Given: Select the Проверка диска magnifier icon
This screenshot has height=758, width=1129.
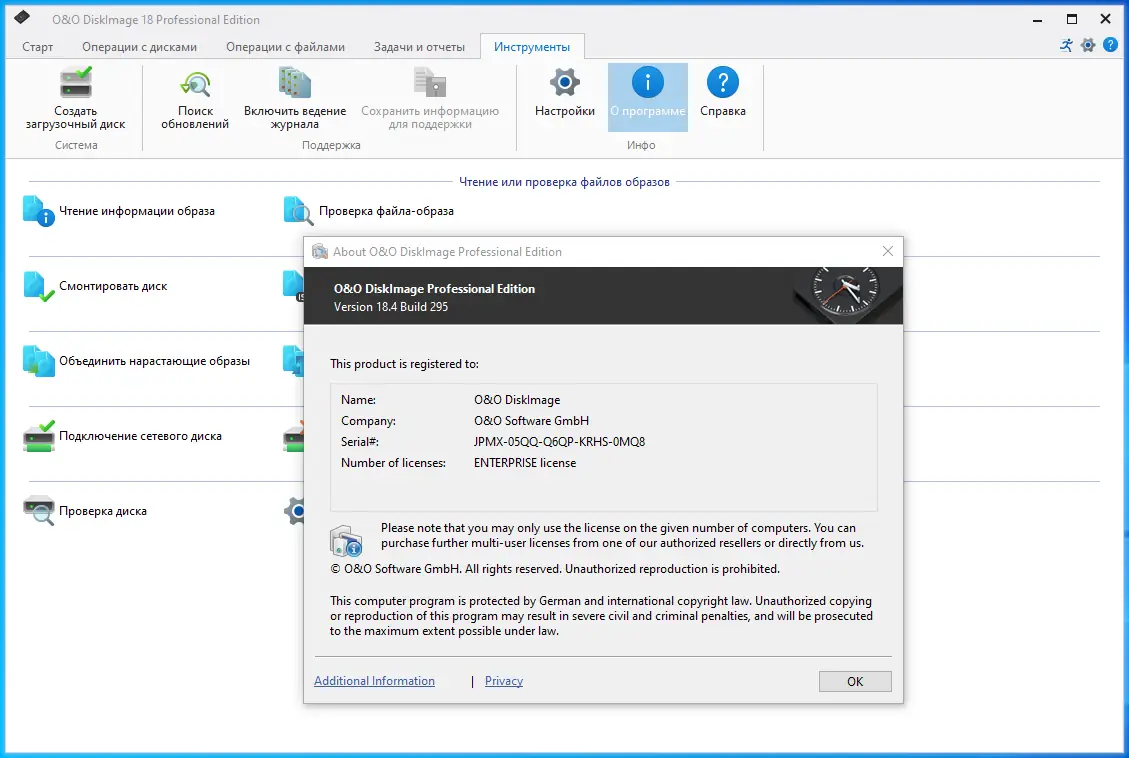Looking at the screenshot, I should 38,511.
